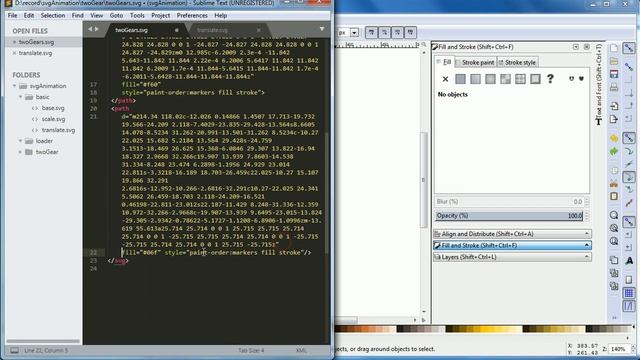Click the bold A text snapping icon
Screen dimensions: 640x360
click(629, 261)
